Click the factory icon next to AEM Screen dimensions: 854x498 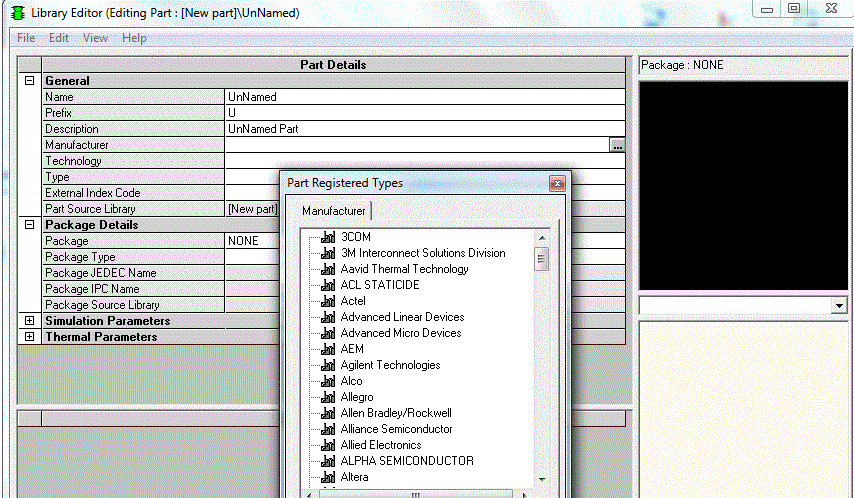point(328,349)
